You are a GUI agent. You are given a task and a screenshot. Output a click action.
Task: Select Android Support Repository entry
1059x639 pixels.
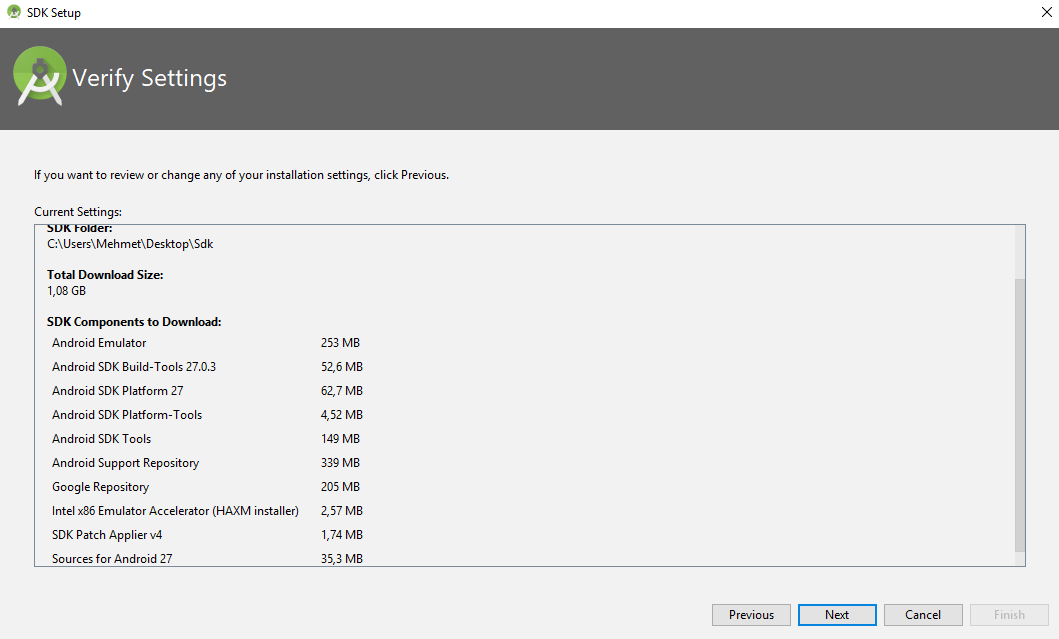pyautogui.click(x=126, y=463)
